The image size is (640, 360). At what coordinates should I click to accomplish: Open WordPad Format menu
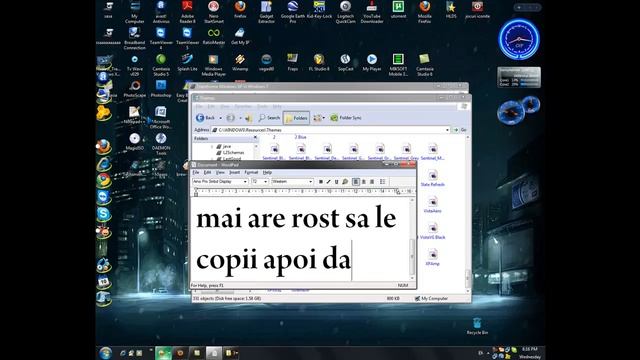click(x=251, y=173)
